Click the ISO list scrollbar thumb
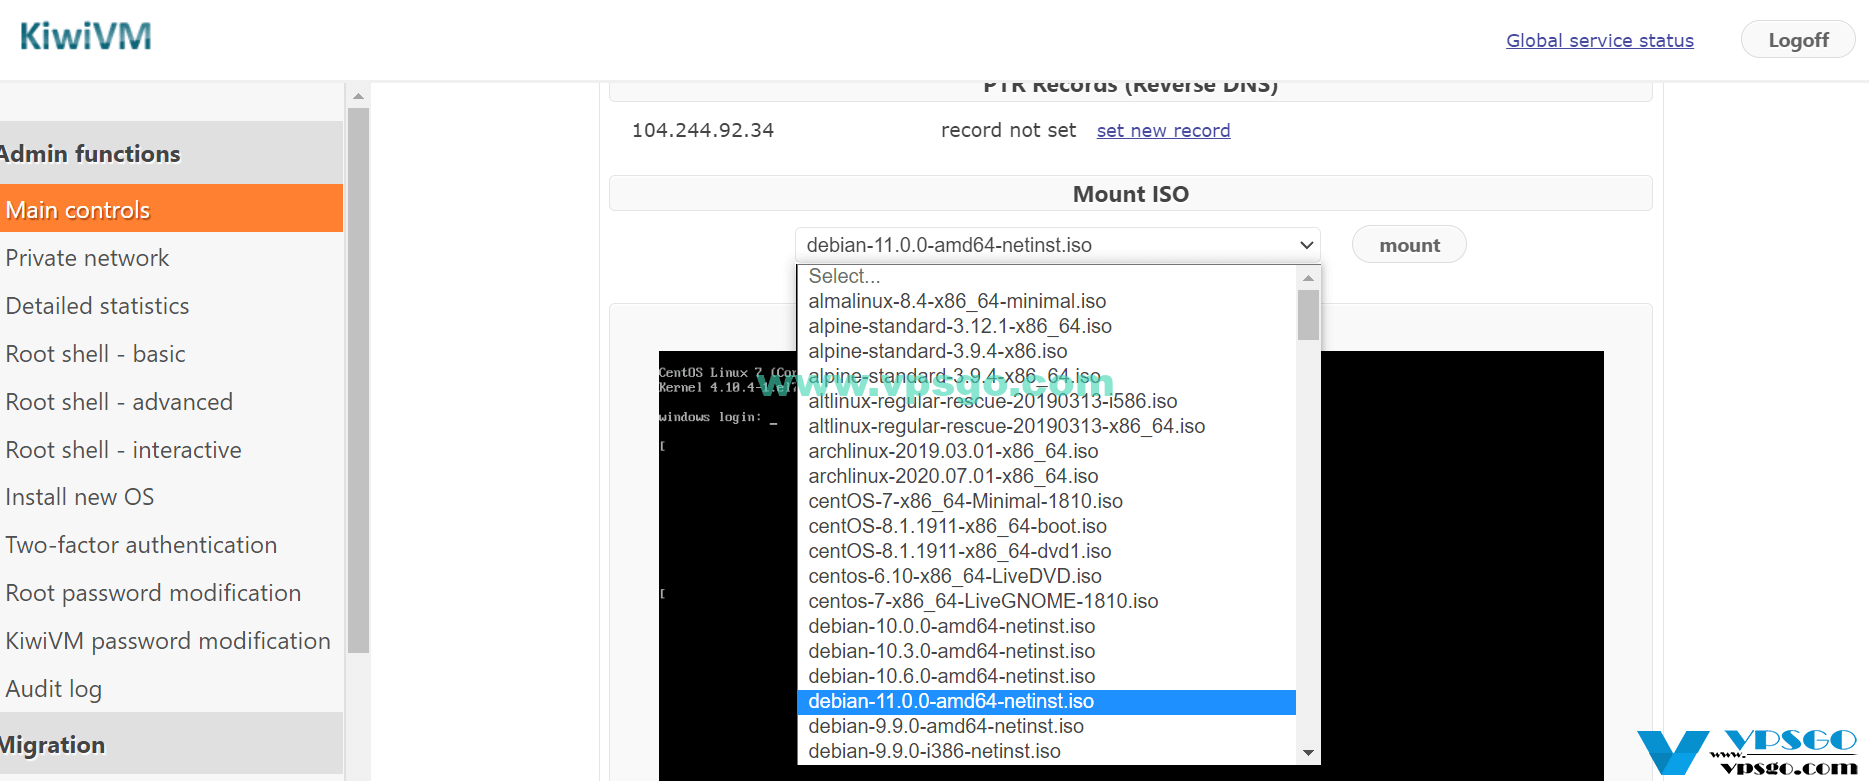Image resolution: width=1869 pixels, height=781 pixels. 1308,315
